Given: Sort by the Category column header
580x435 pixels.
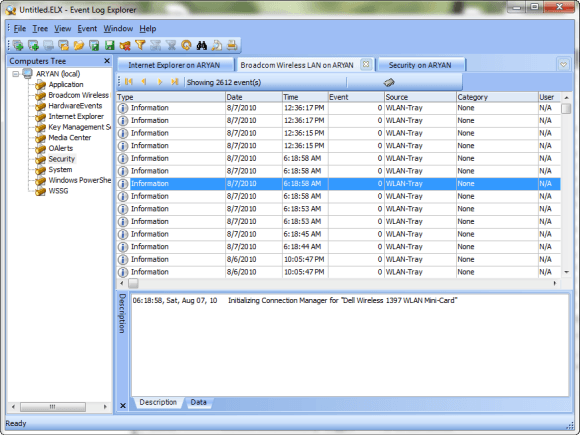Looking at the screenshot, I should coord(497,97).
